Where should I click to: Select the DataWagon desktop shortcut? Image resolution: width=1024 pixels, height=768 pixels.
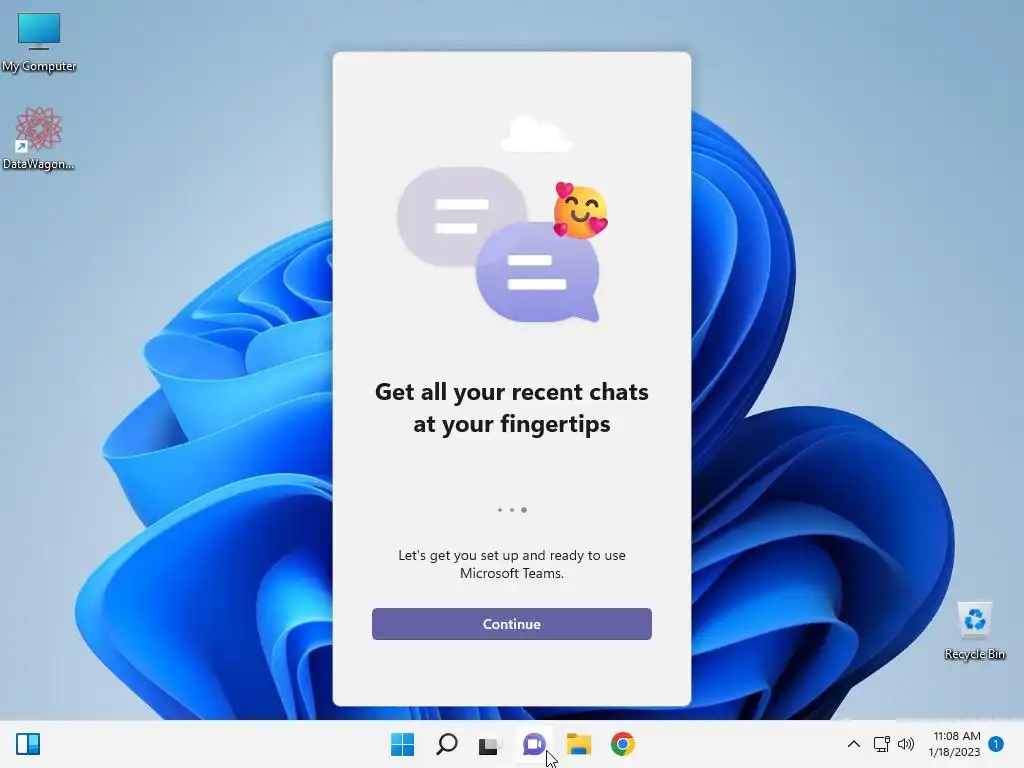pos(39,138)
